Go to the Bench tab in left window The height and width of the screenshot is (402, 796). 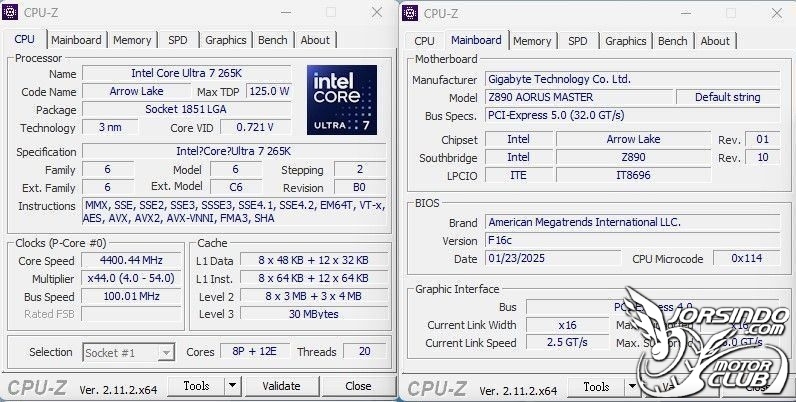point(273,40)
